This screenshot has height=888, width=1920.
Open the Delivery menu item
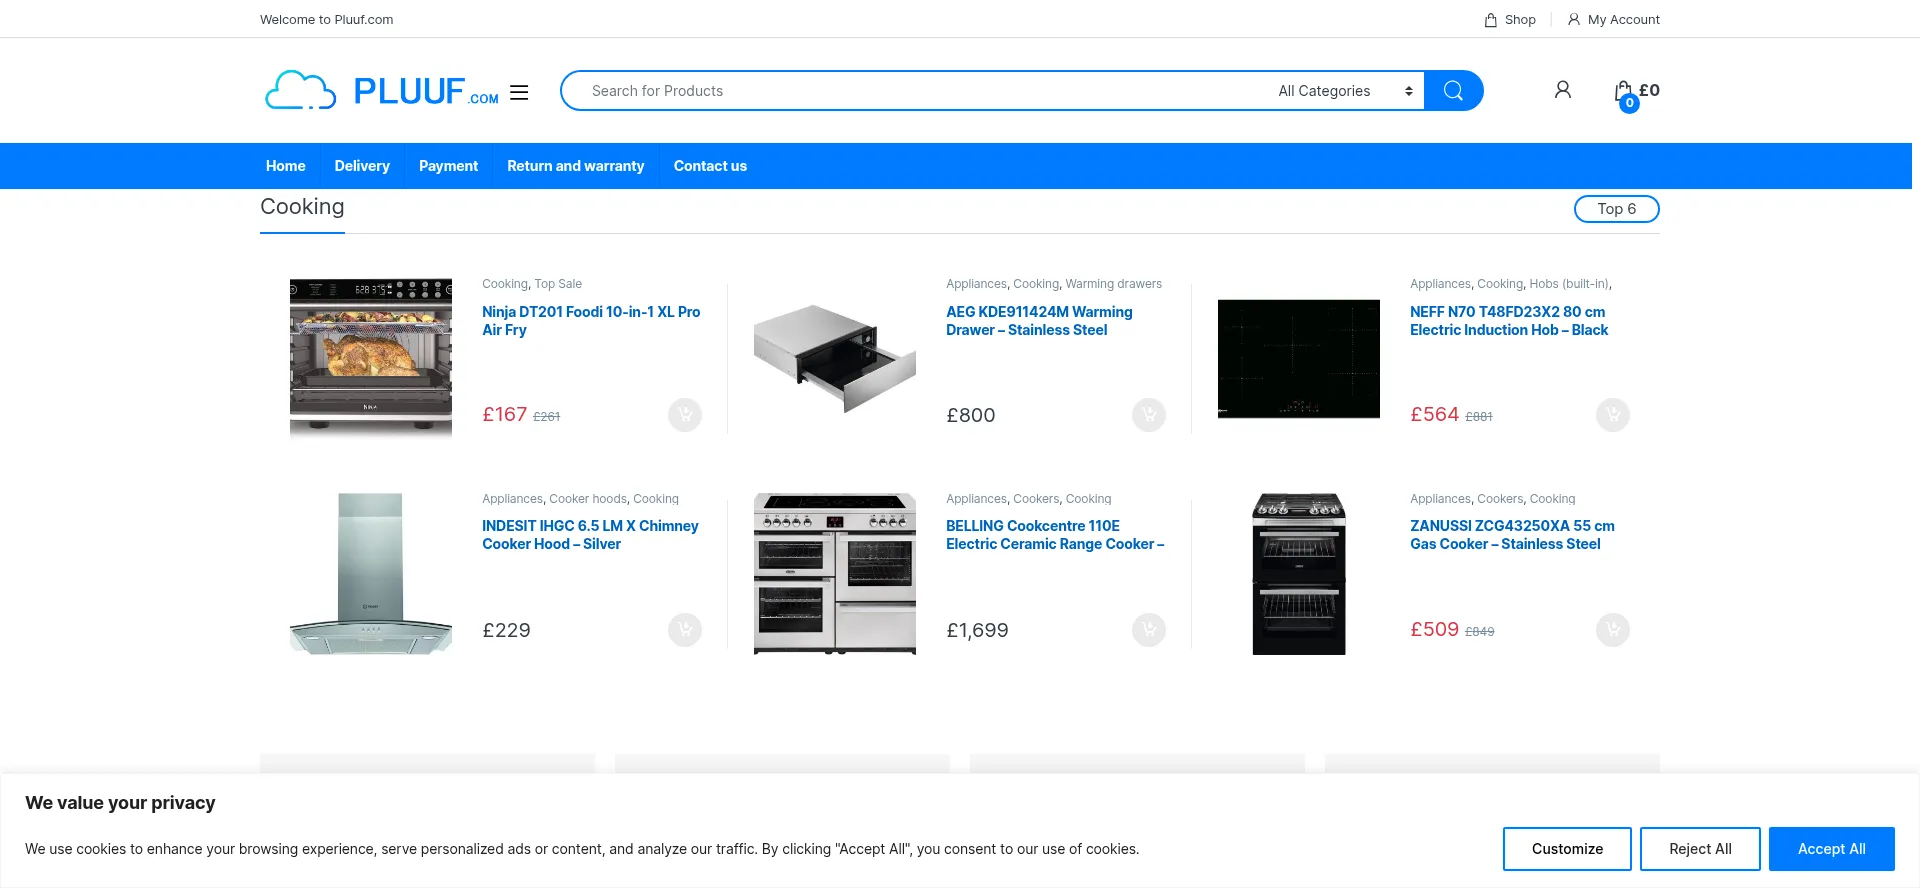coord(362,166)
